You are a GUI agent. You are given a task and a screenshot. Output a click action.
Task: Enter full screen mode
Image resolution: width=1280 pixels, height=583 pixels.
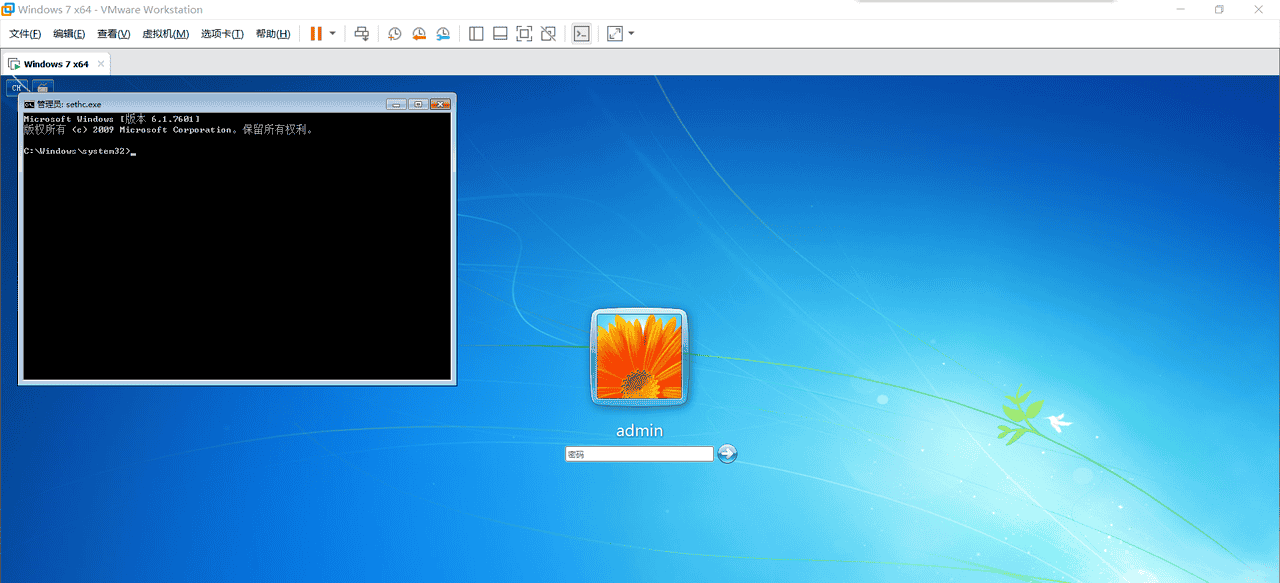pyautogui.click(x=524, y=33)
